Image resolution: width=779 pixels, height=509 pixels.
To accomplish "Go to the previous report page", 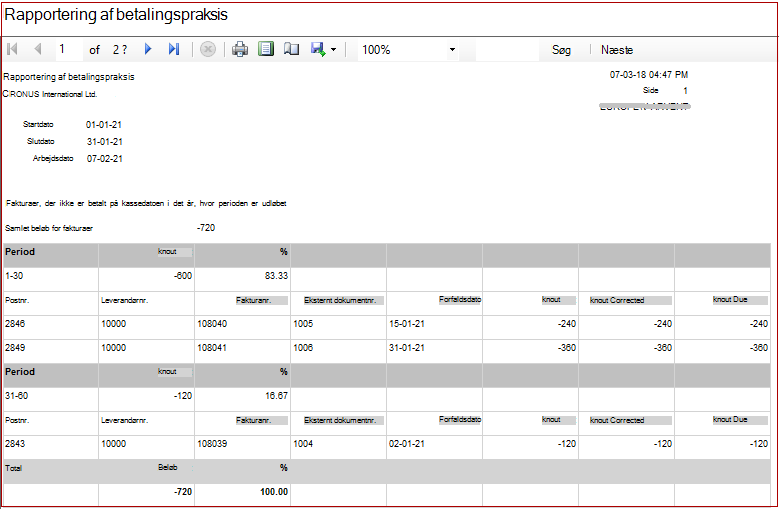I will click(38, 49).
